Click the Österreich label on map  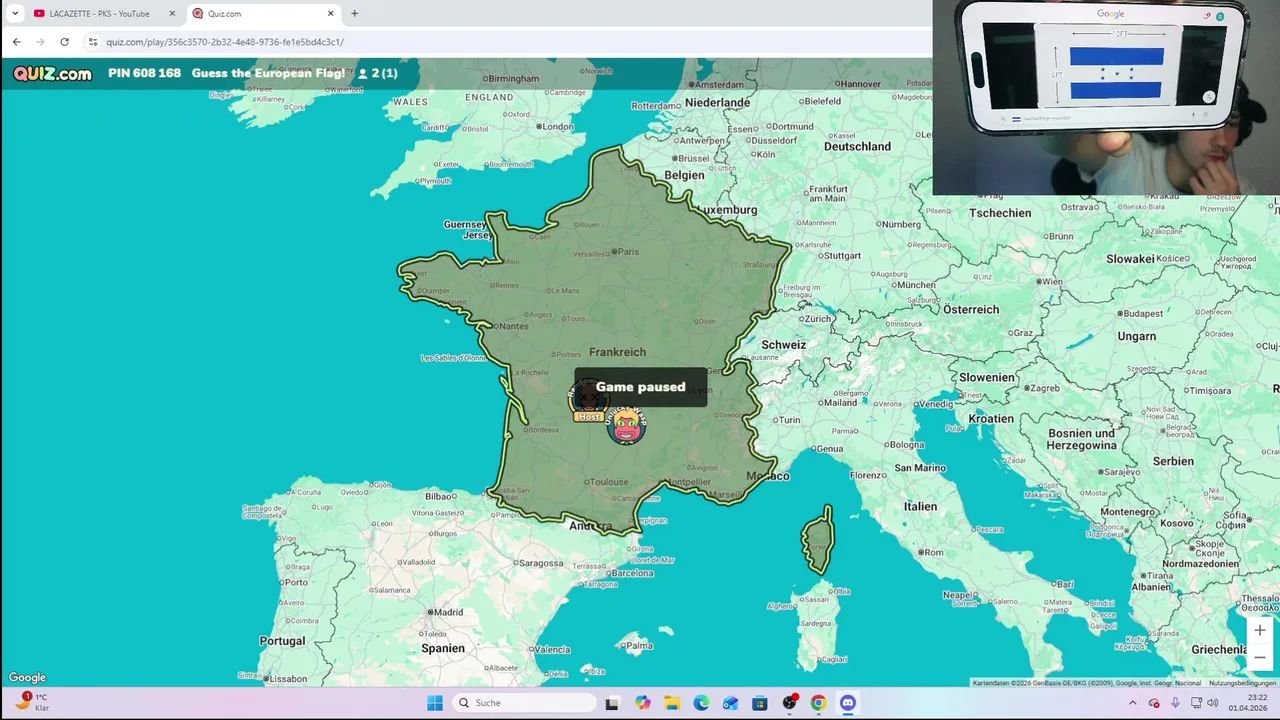coord(971,310)
